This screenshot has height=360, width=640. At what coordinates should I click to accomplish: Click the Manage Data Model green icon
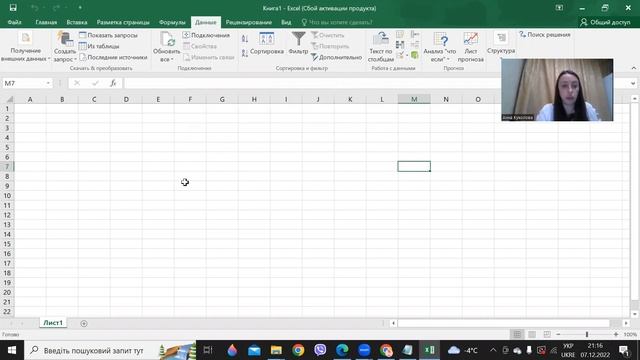(x=415, y=55)
